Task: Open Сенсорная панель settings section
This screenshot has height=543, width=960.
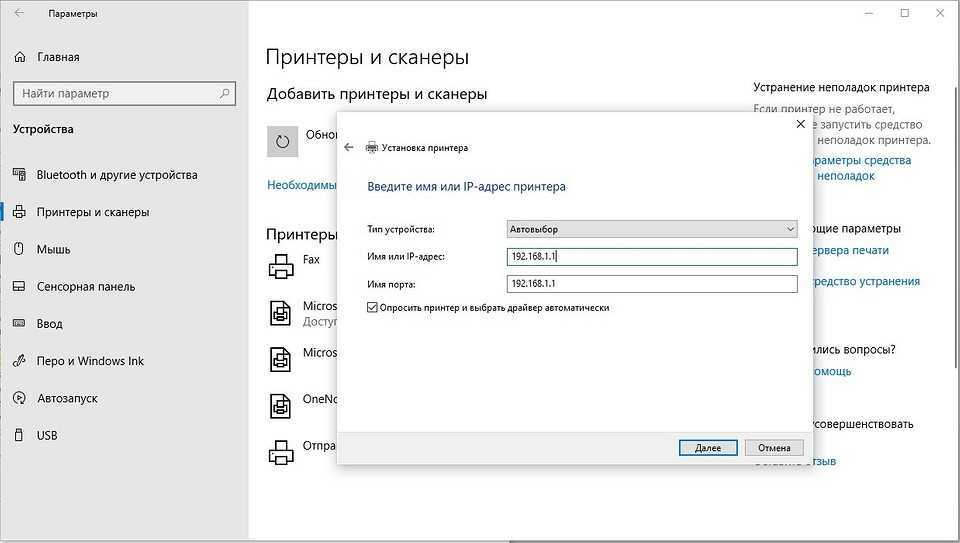Action: [86, 286]
